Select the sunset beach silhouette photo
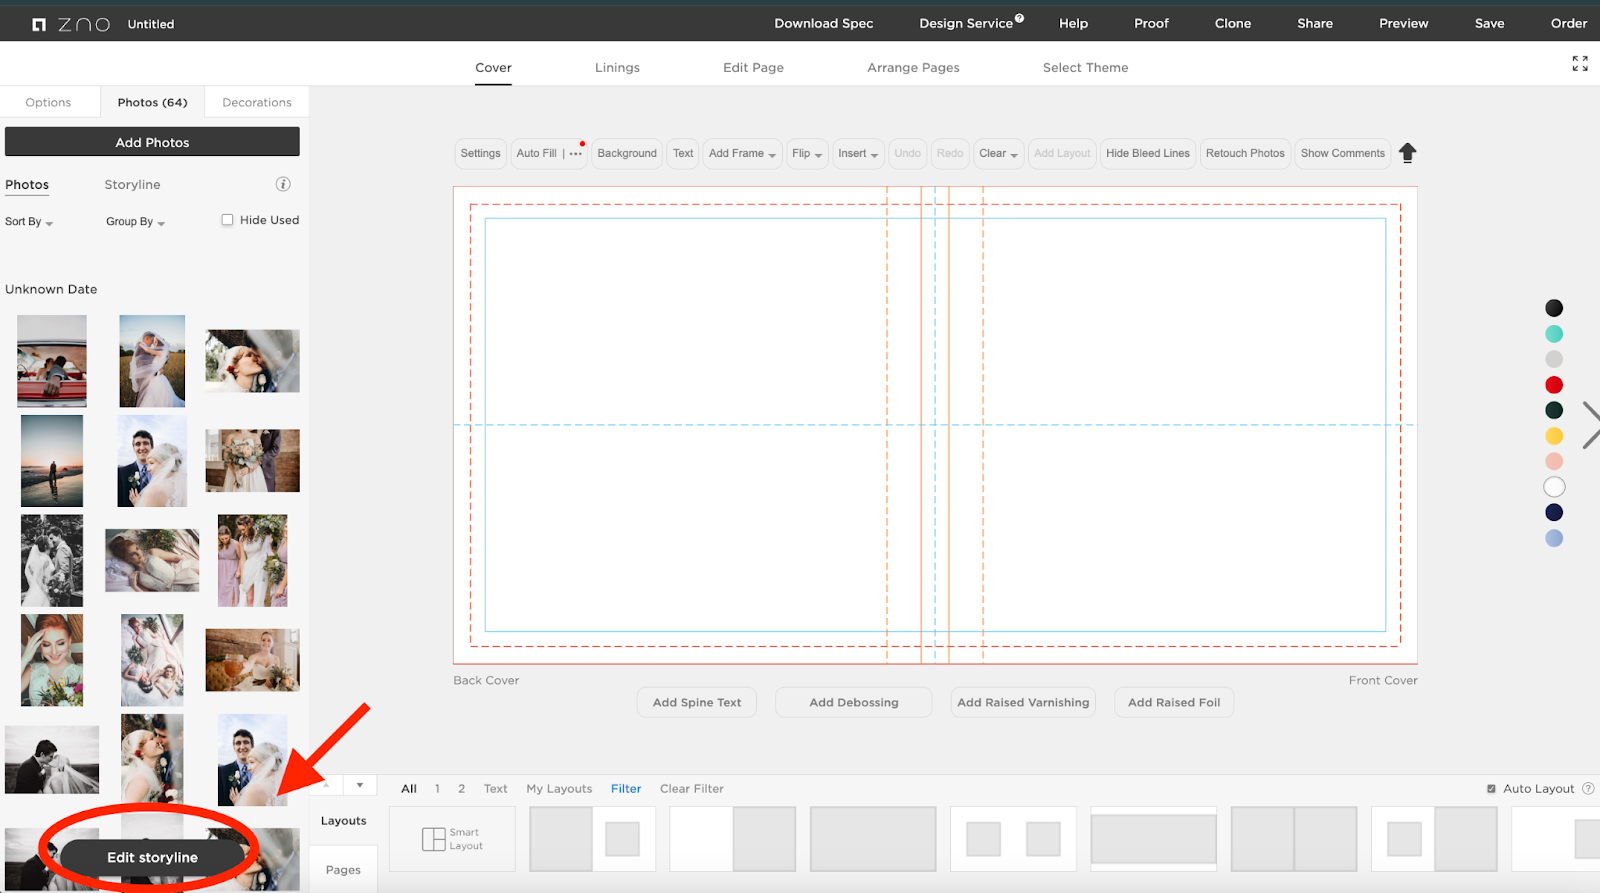 coord(52,461)
